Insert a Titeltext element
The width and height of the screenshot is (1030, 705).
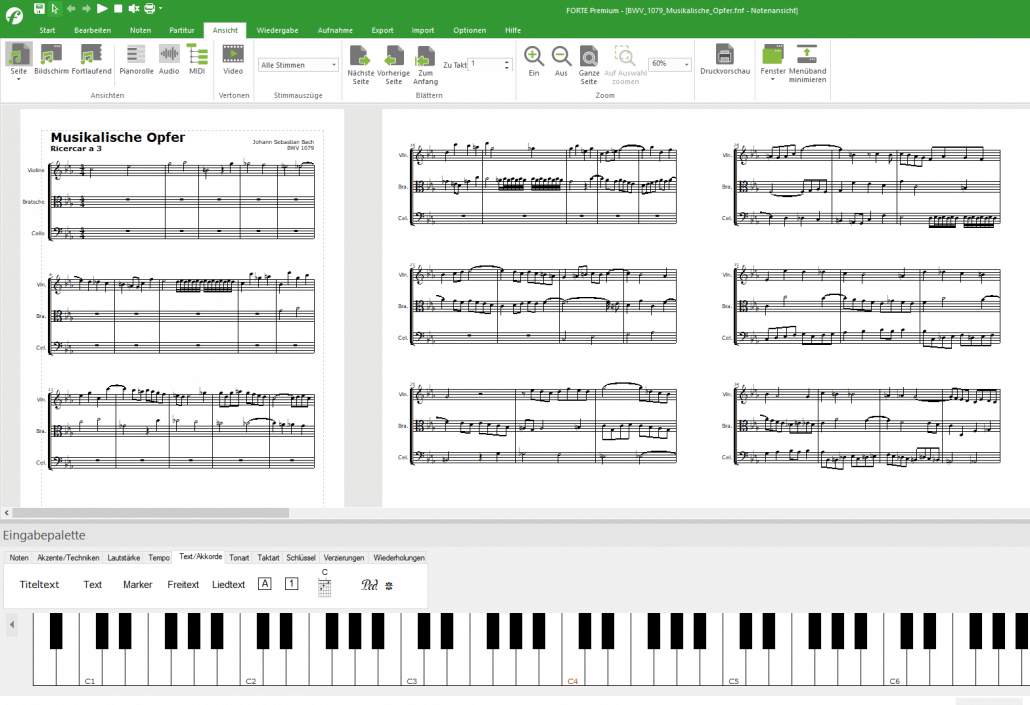(39, 584)
